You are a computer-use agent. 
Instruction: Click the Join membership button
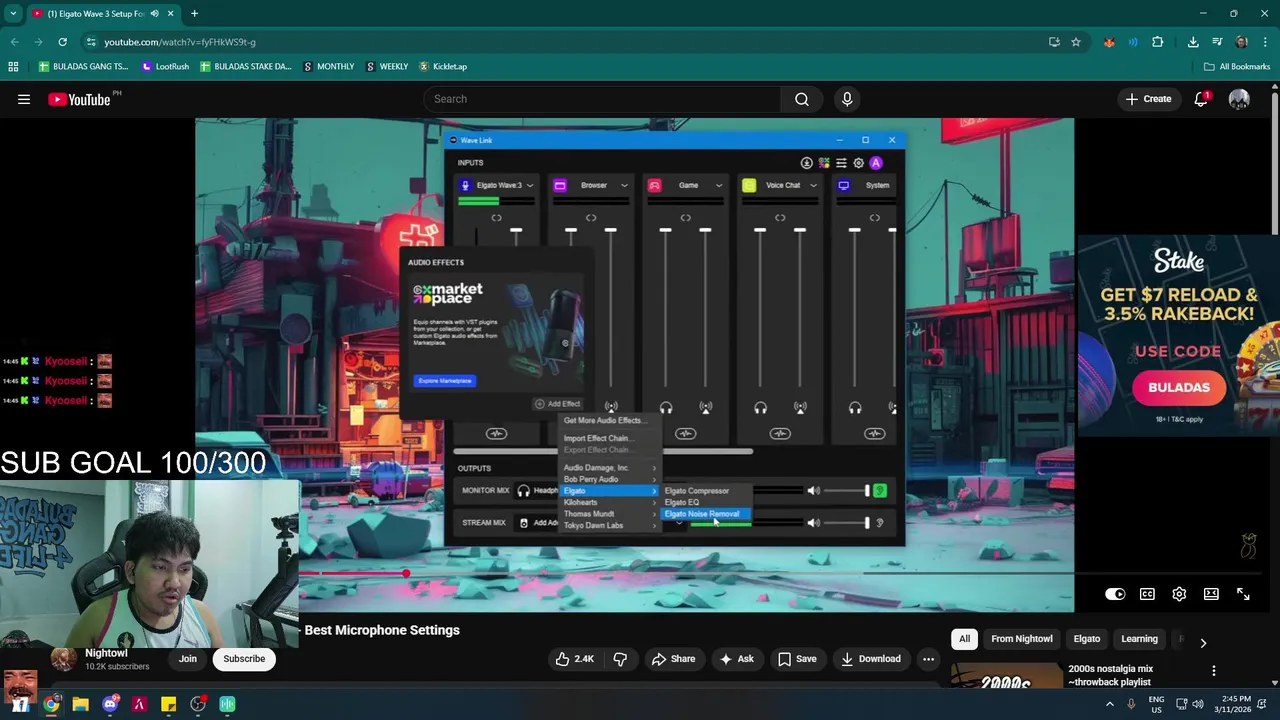[x=188, y=659]
